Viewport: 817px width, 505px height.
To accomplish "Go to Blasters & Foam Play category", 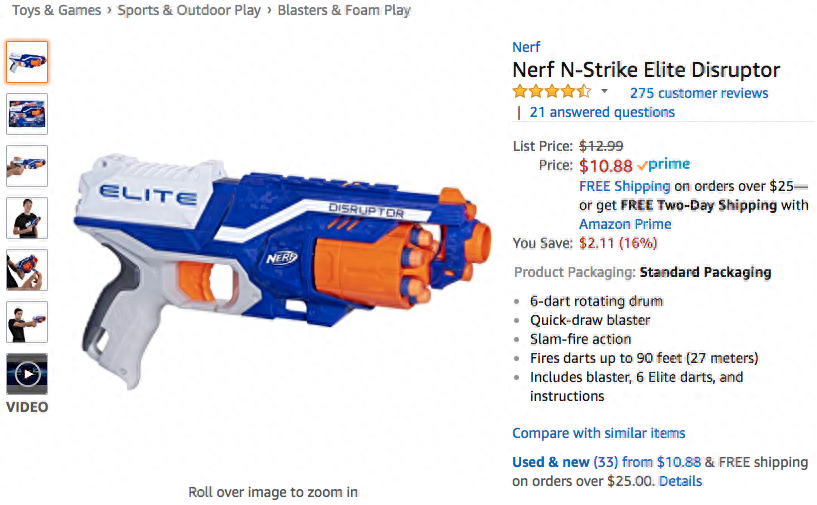I will tap(344, 10).
